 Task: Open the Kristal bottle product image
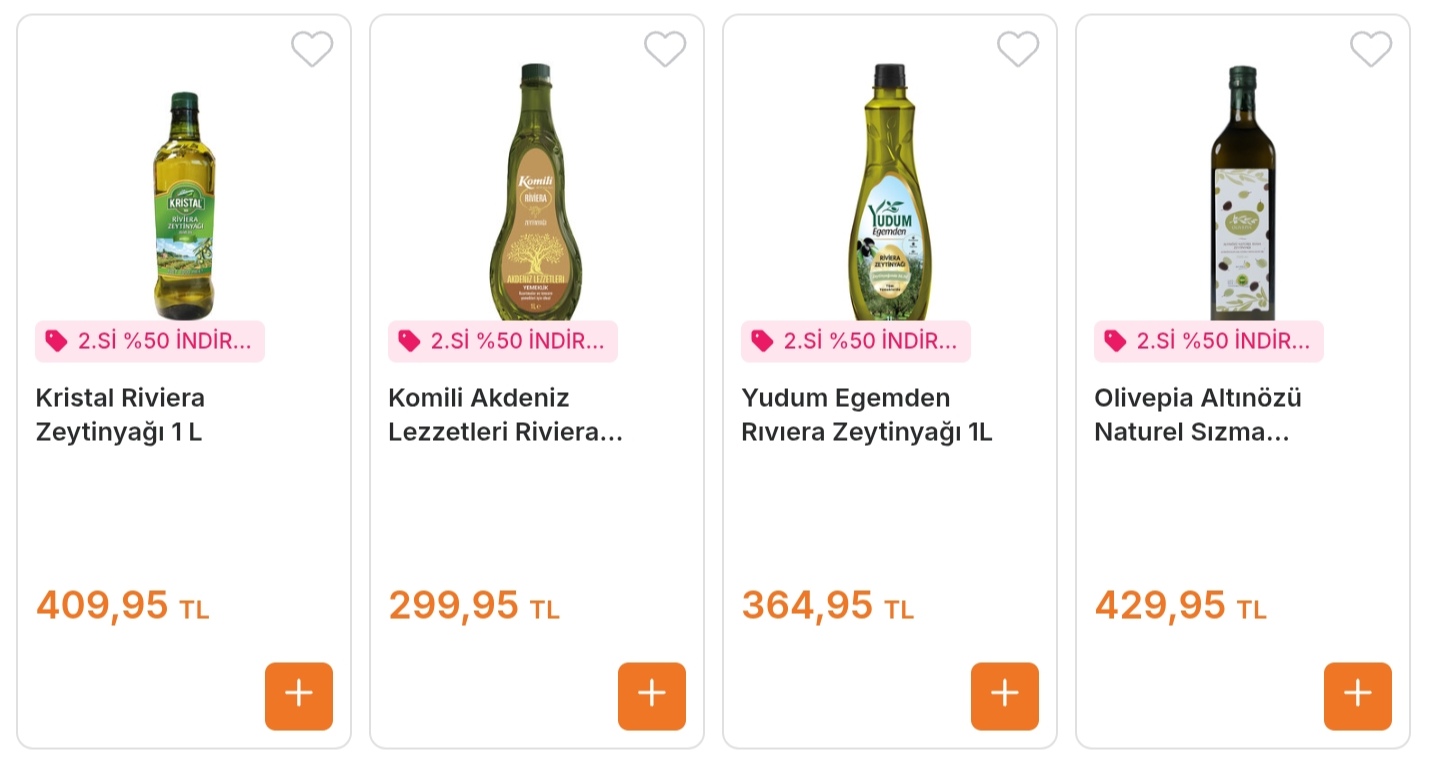[x=184, y=205]
